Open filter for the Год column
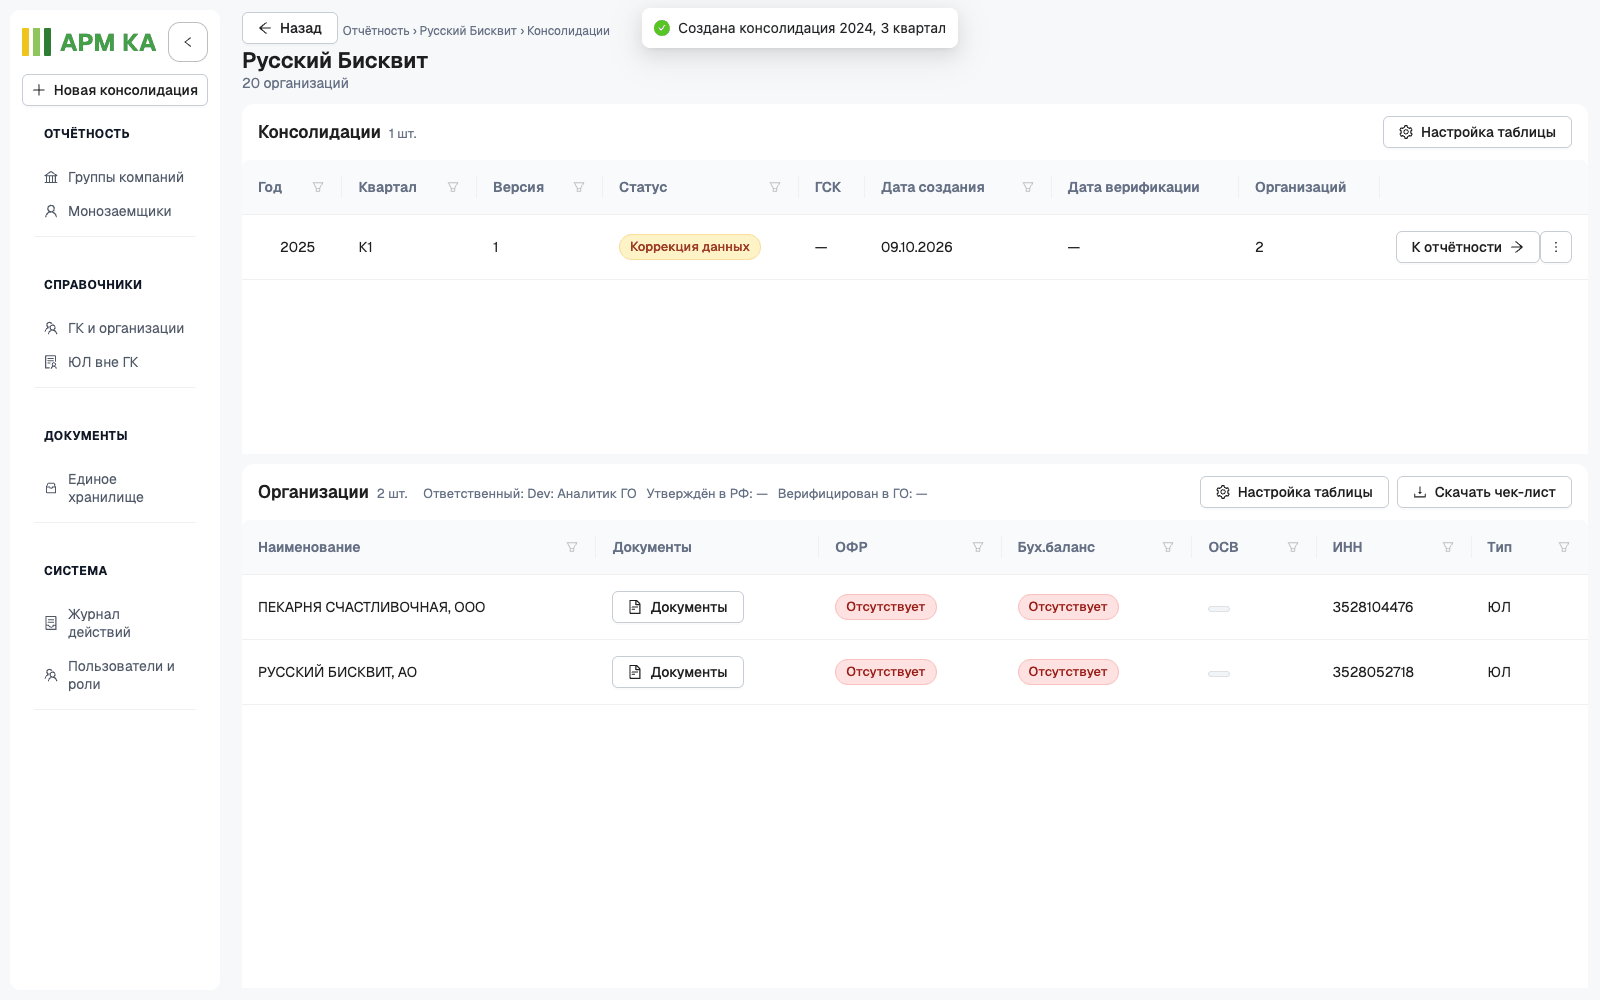This screenshot has width=1600, height=1000. coord(318,187)
